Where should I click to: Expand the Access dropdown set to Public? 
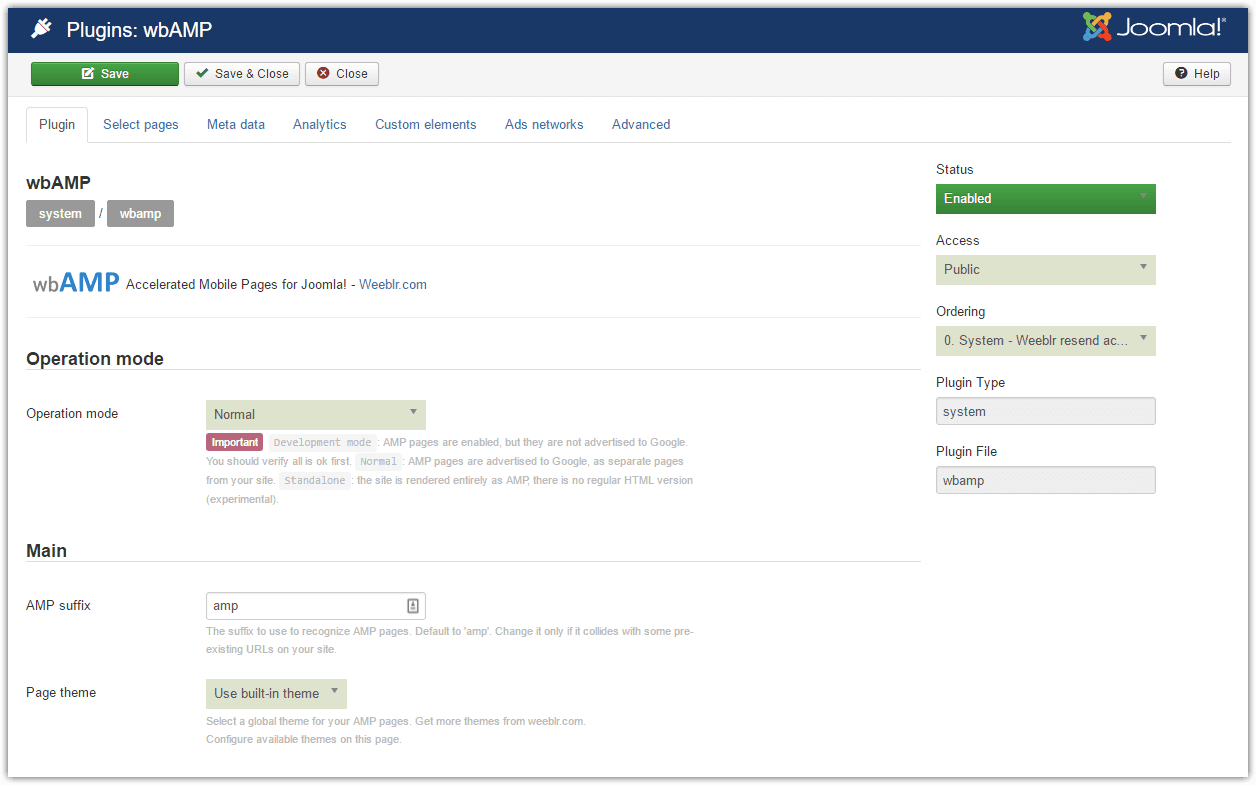tap(1046, 270)
